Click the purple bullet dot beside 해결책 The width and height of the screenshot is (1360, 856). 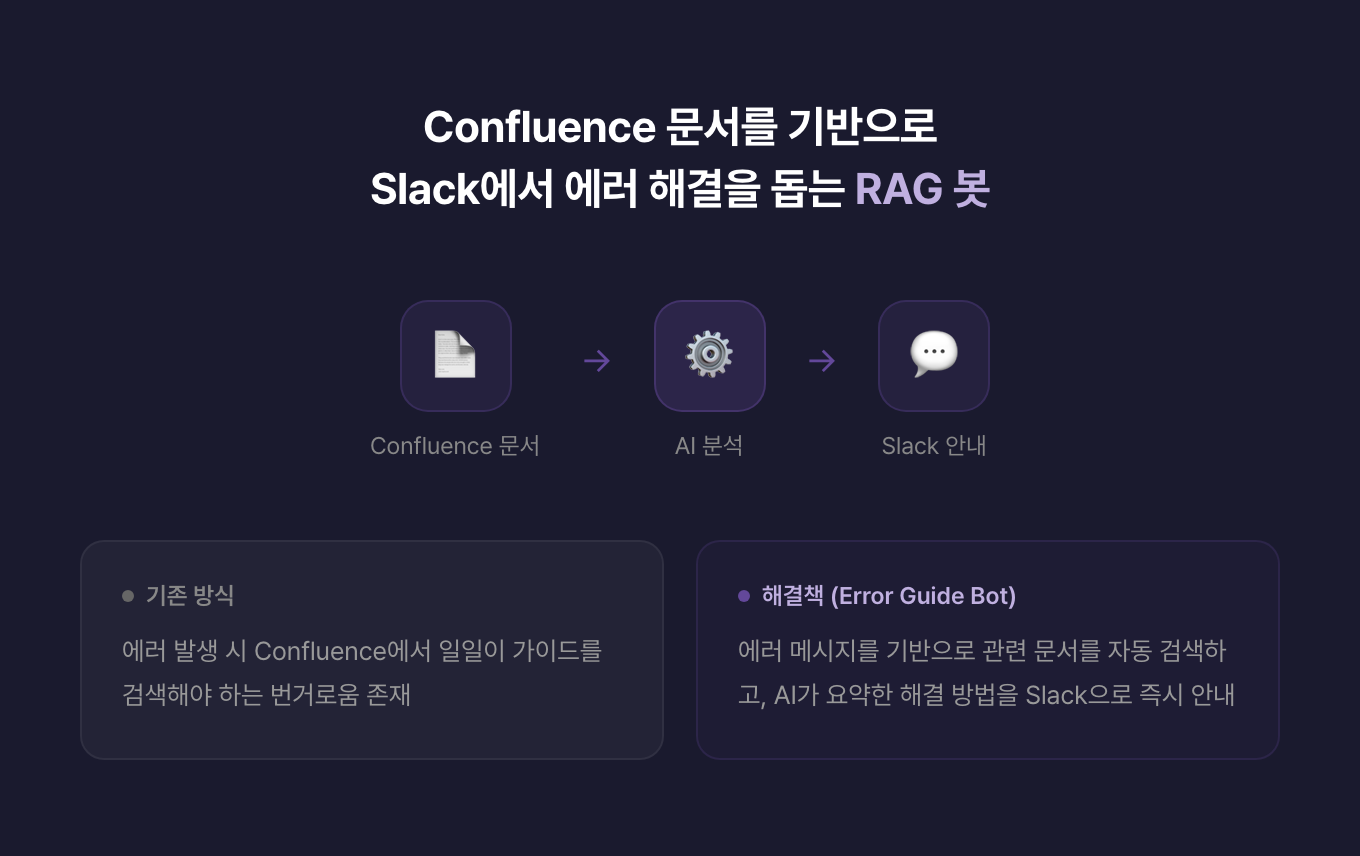click(x=744, y=596)
